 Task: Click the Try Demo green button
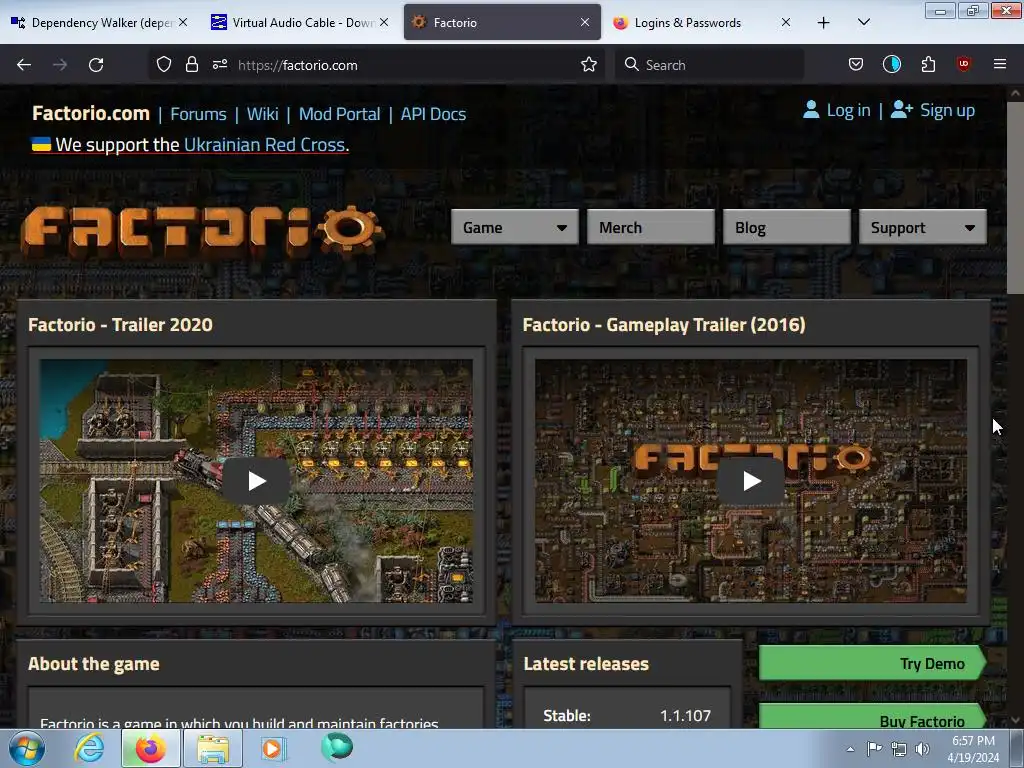[872, 663]
